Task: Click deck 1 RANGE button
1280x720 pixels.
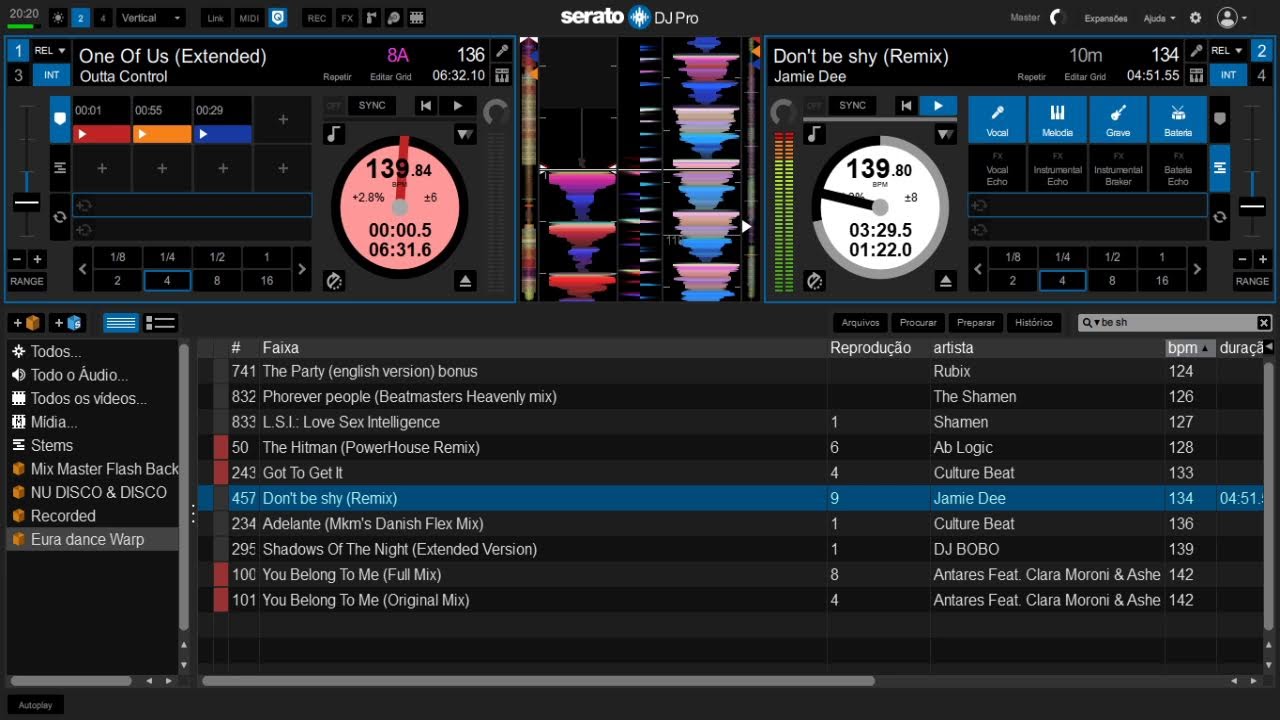Action: 27,282
